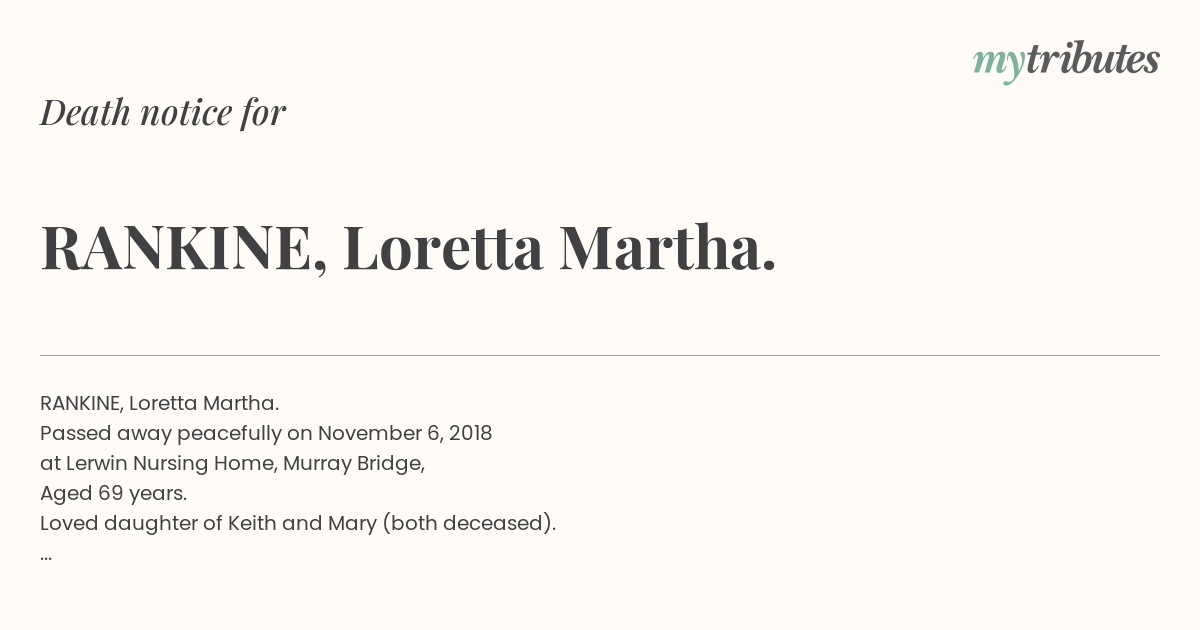Select the date "November 6, 2018"
The height and width of the screenshot is (630, 1200).
pyautogui.click(x=405, y=433)
